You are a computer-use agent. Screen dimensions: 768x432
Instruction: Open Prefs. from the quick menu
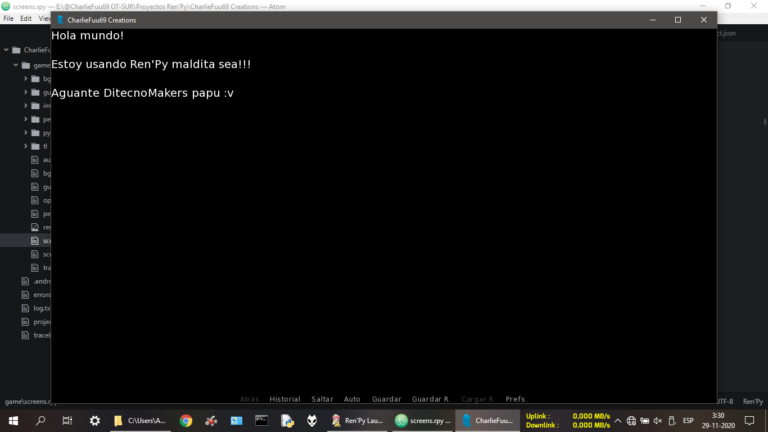point(516,399)
